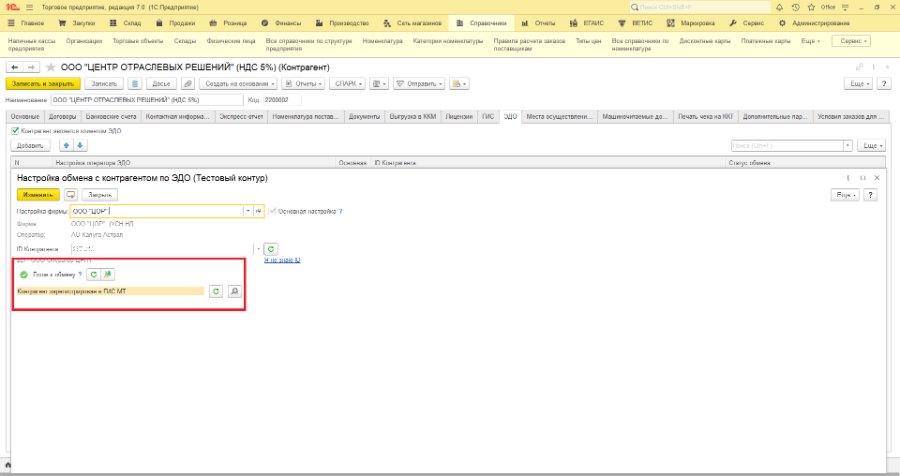Expand the СПАРК dropdown button
Viewport: 900px width, 476px height.
point(347,84)
